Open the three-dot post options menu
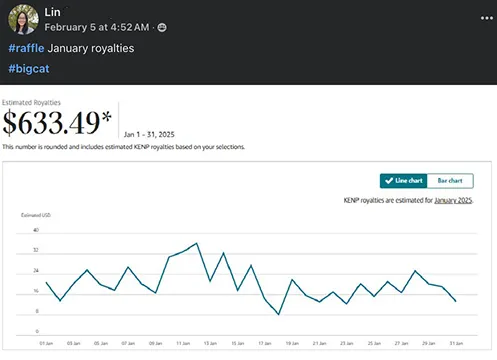The height and width of the screenshot is (360, 497). pyautogui.click(x=487, y=18)
